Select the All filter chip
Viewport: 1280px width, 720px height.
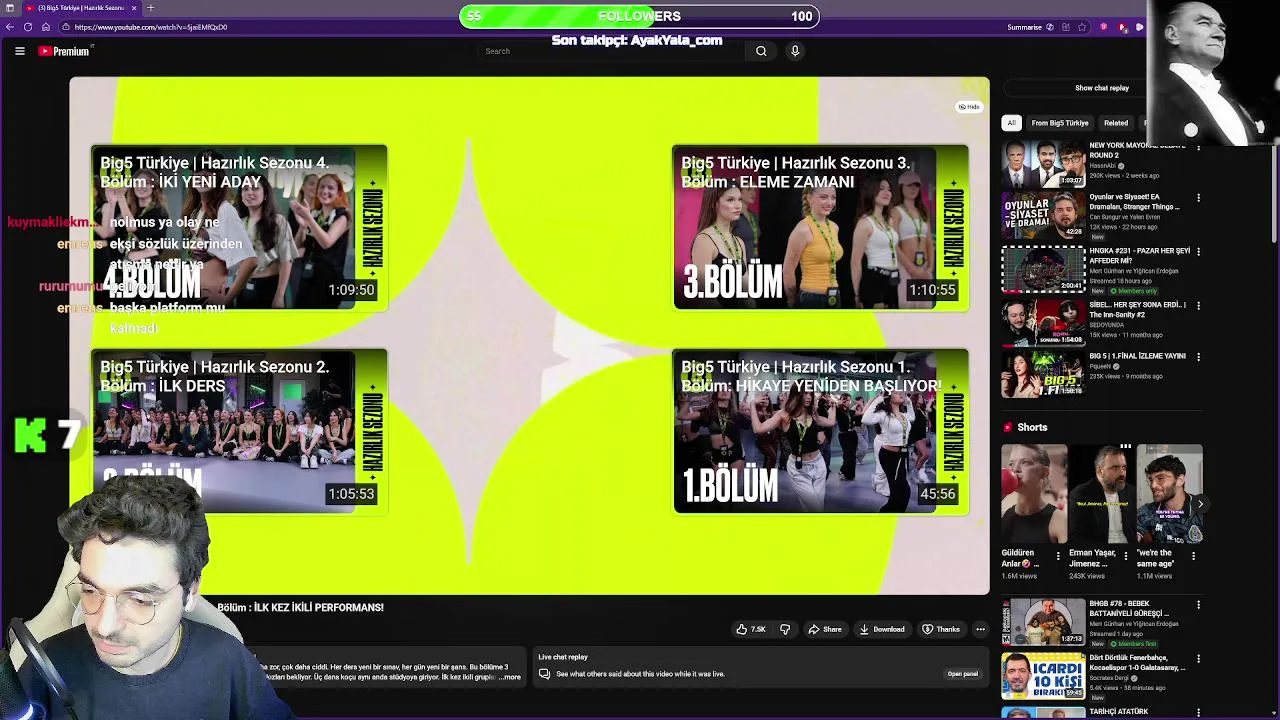click(x=1012, y=123)
